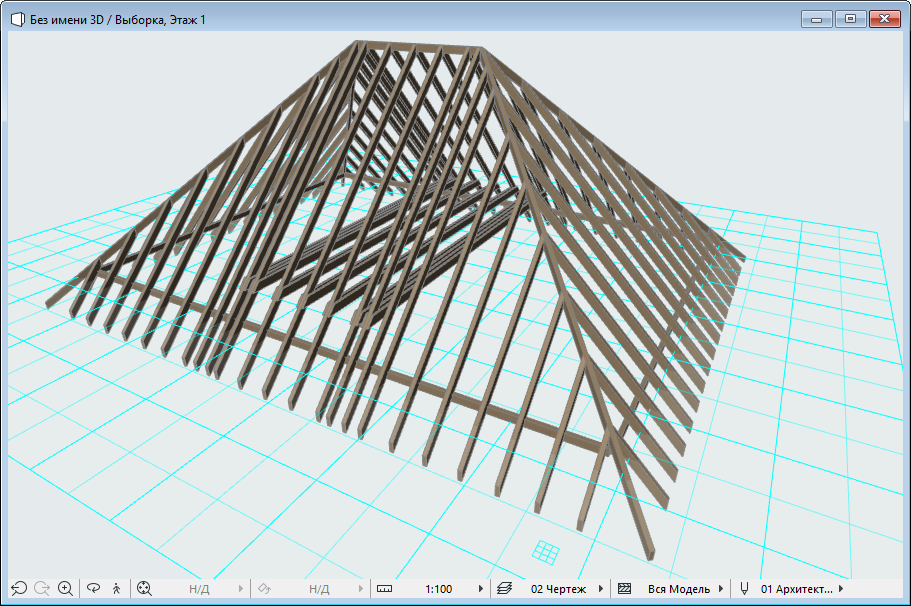Activate the Orbit tool icon
The width and height of the screenshot is (911, 606).
94,589
